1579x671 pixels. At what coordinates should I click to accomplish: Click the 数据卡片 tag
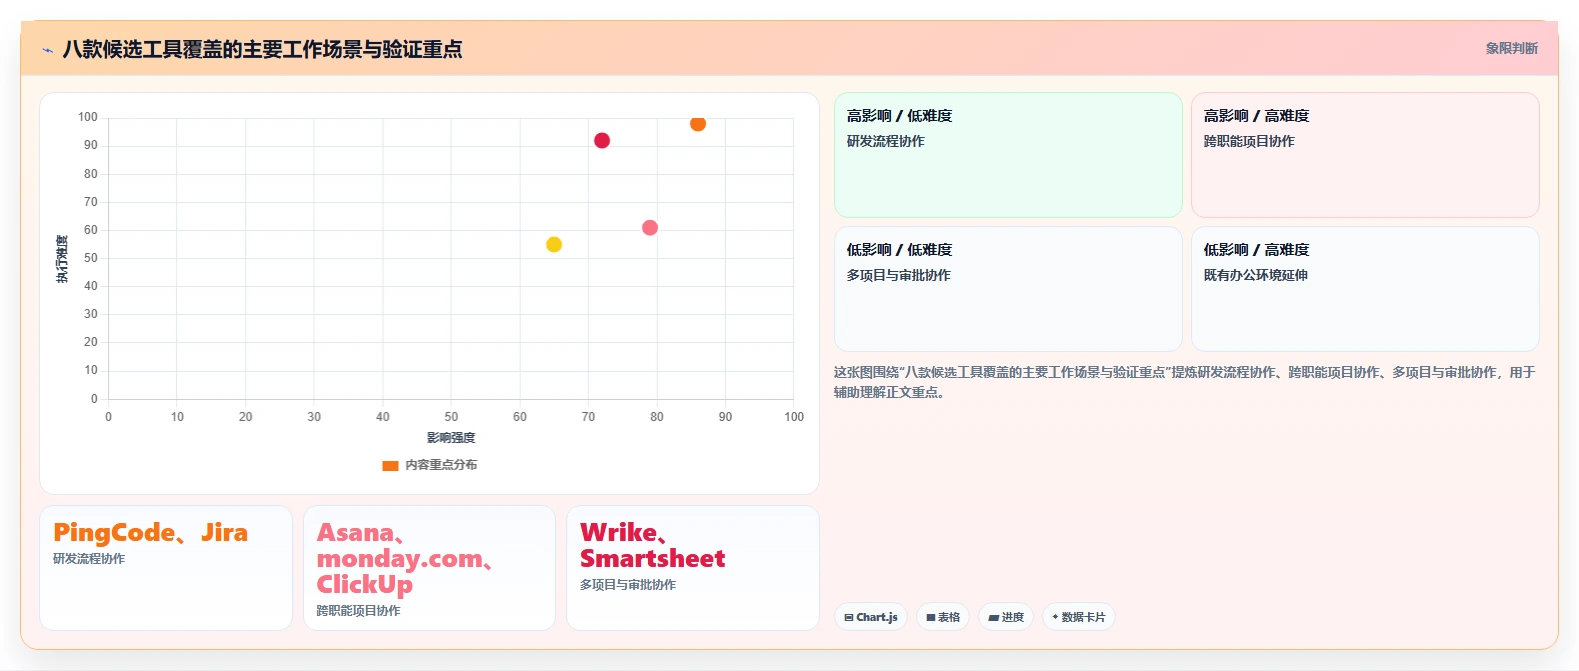click(x=1079, y=617)
